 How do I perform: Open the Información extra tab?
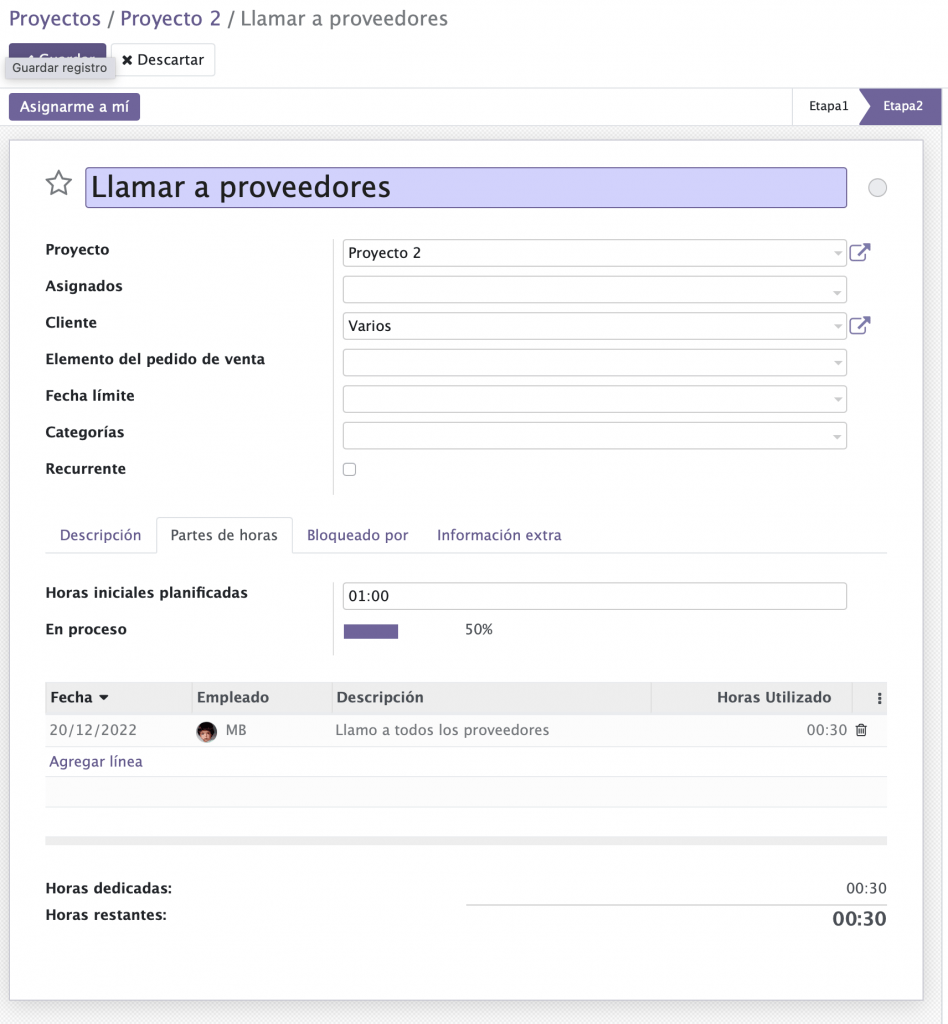[498, 535]
